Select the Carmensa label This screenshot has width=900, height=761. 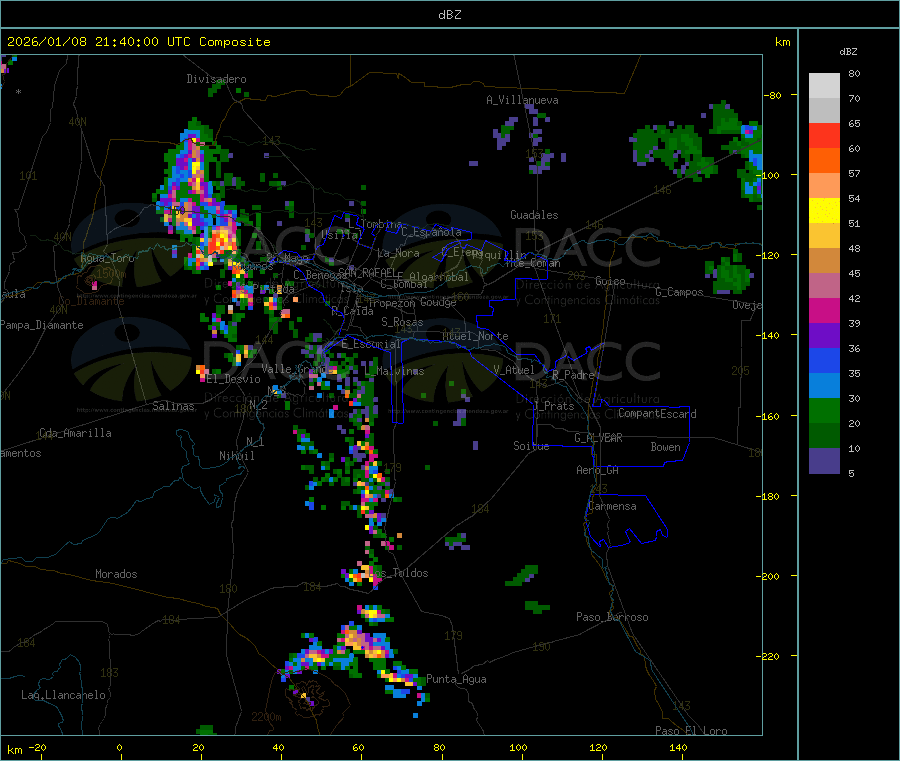612,506
